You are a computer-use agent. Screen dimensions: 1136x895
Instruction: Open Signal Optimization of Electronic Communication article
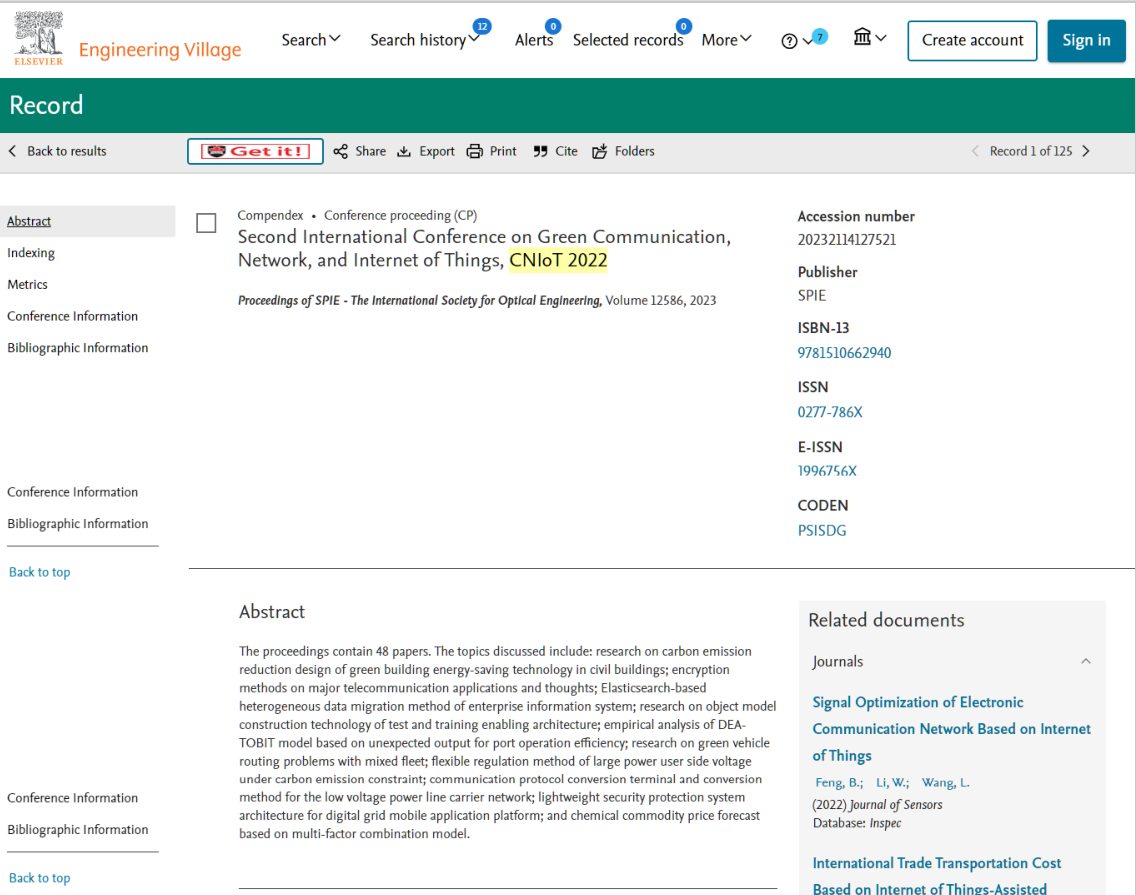coord(951,728)
